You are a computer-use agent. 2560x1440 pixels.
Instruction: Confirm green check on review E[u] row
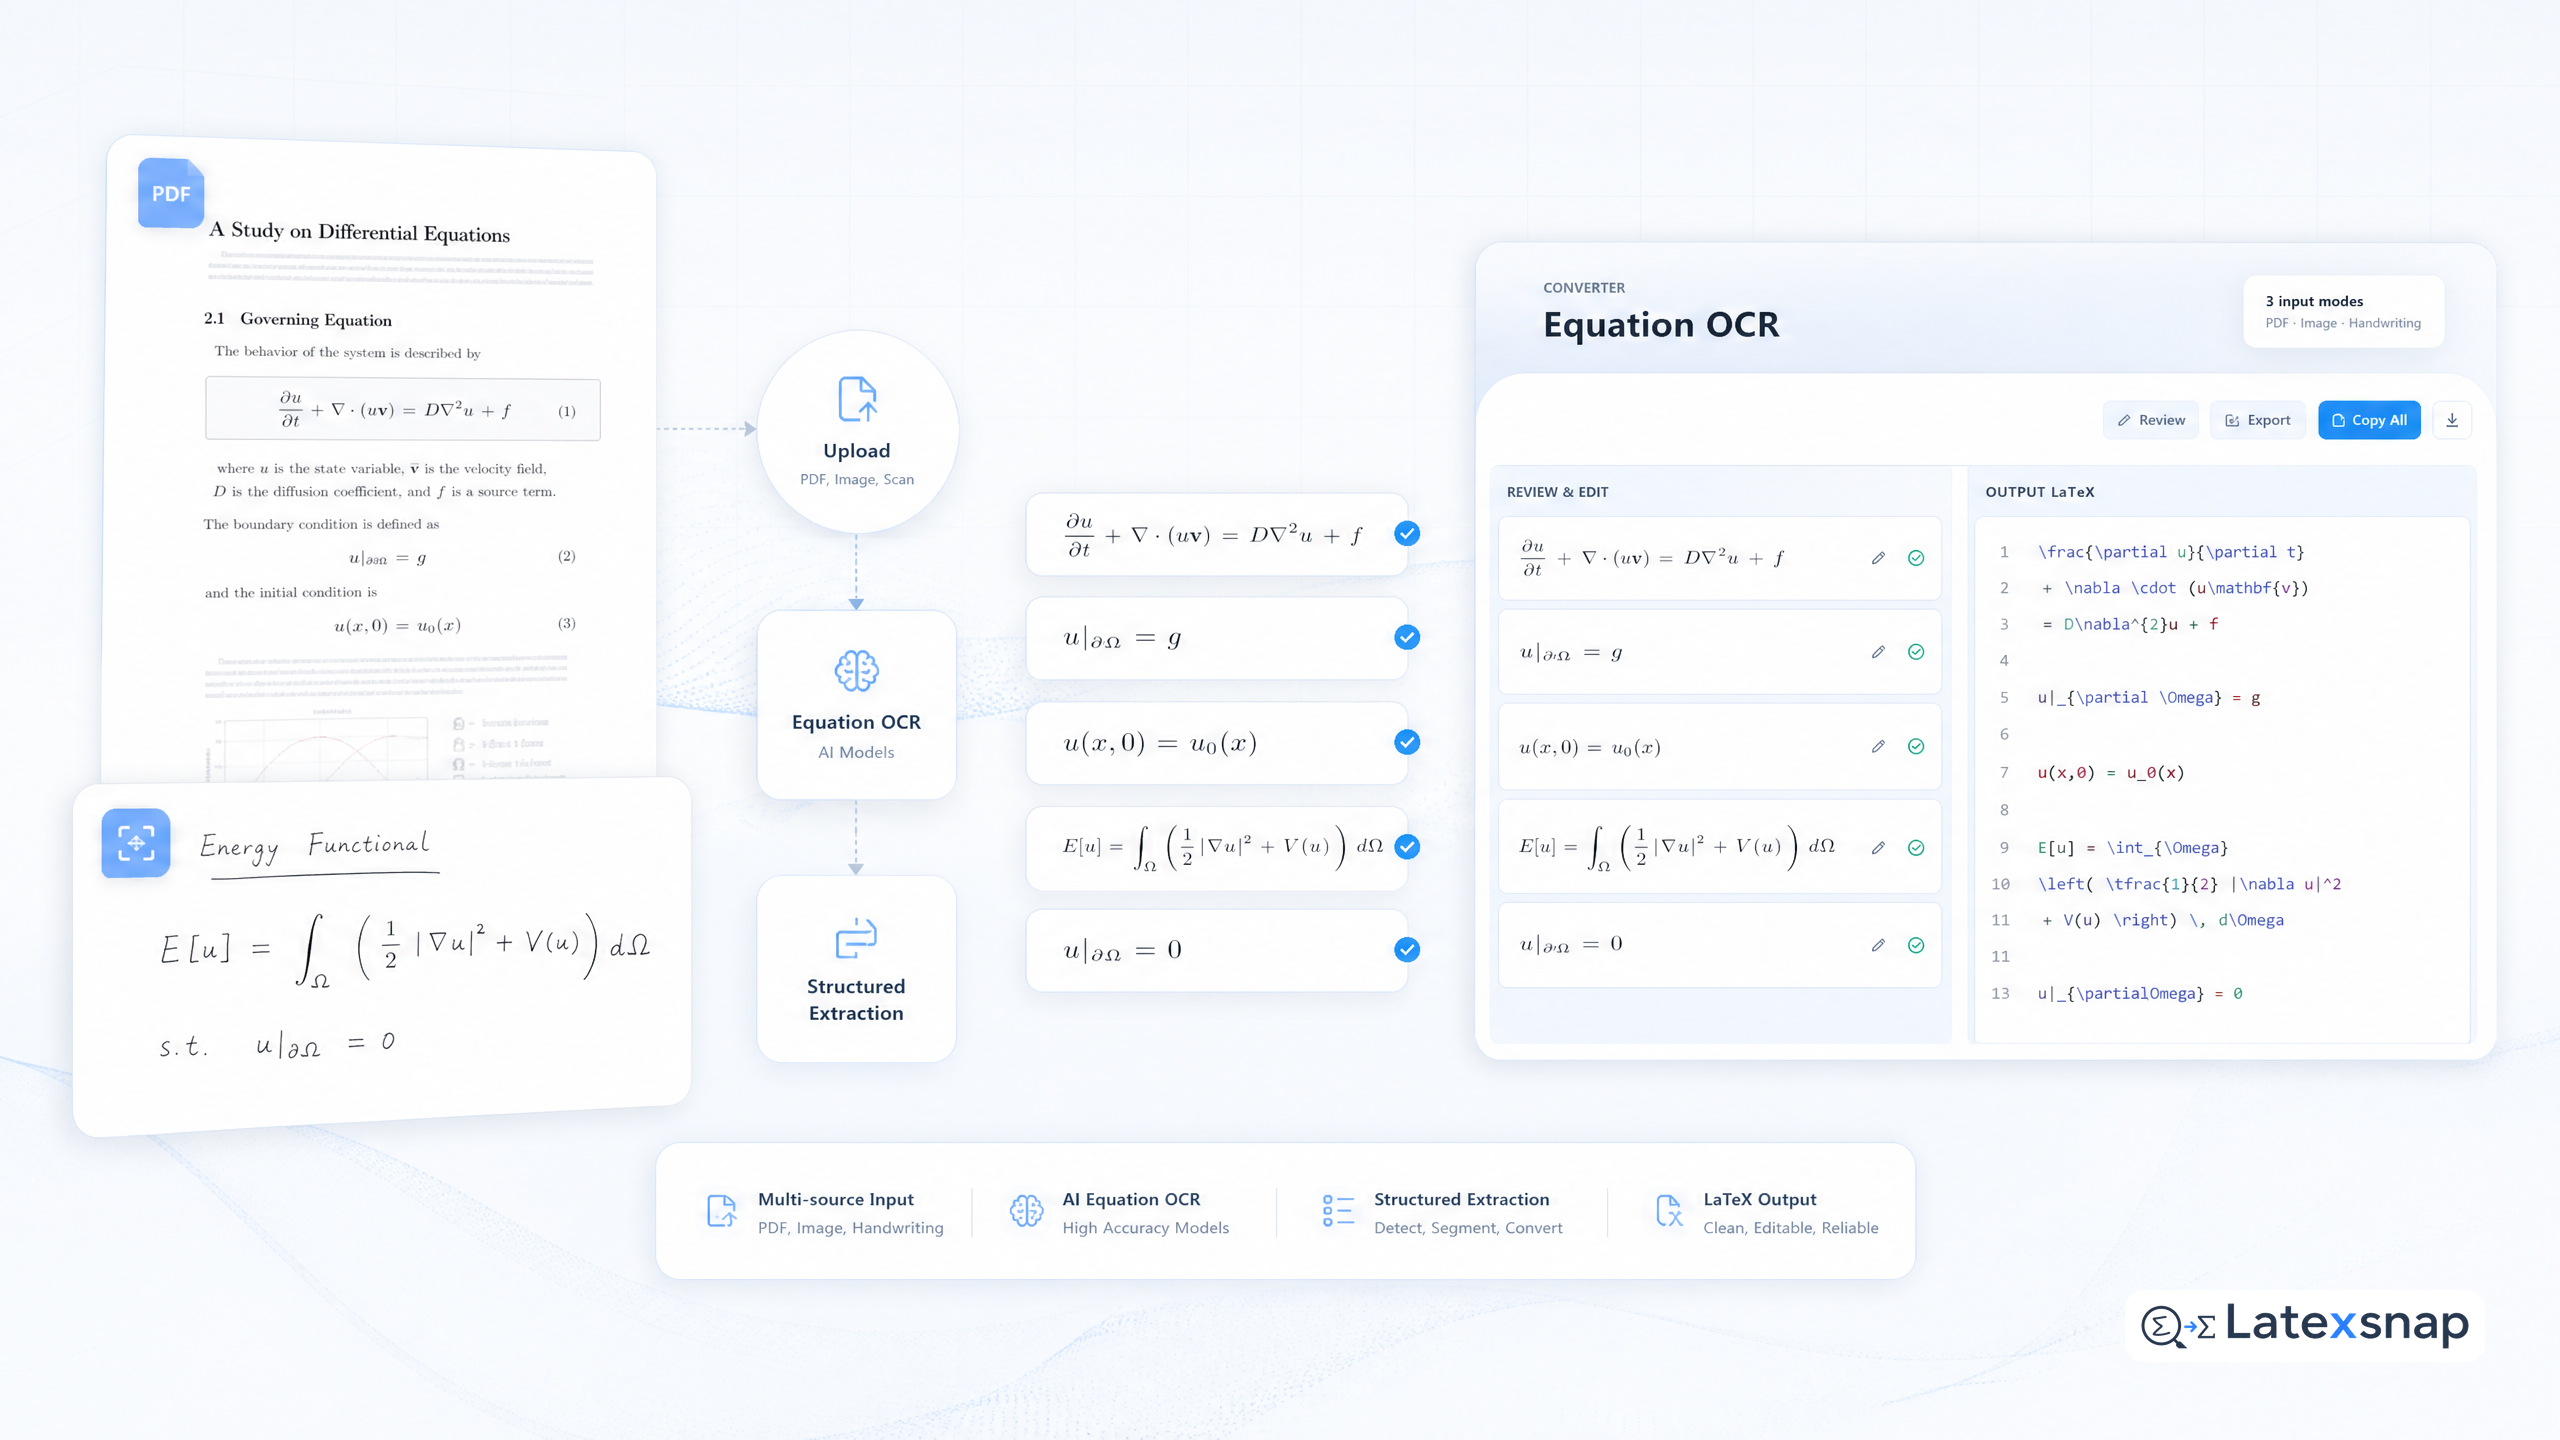1916,848
